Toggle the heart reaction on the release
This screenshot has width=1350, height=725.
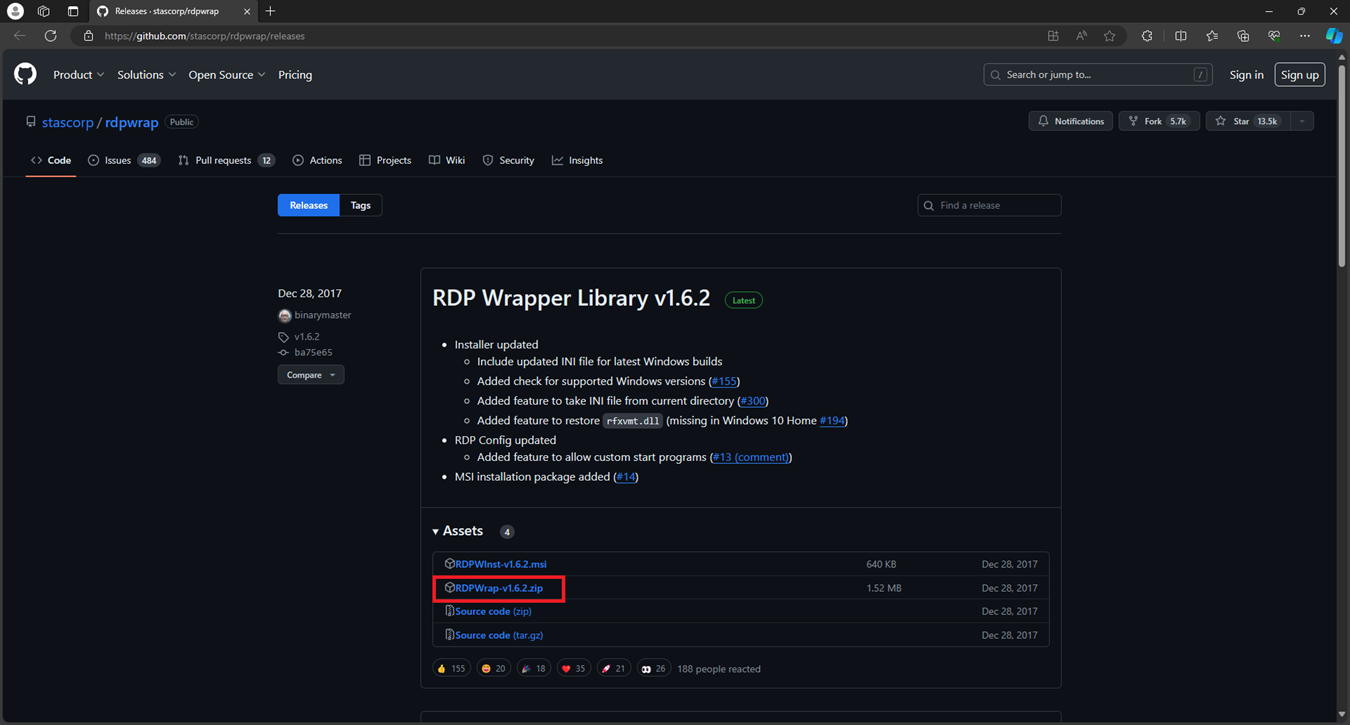click(x=573, y=667)
